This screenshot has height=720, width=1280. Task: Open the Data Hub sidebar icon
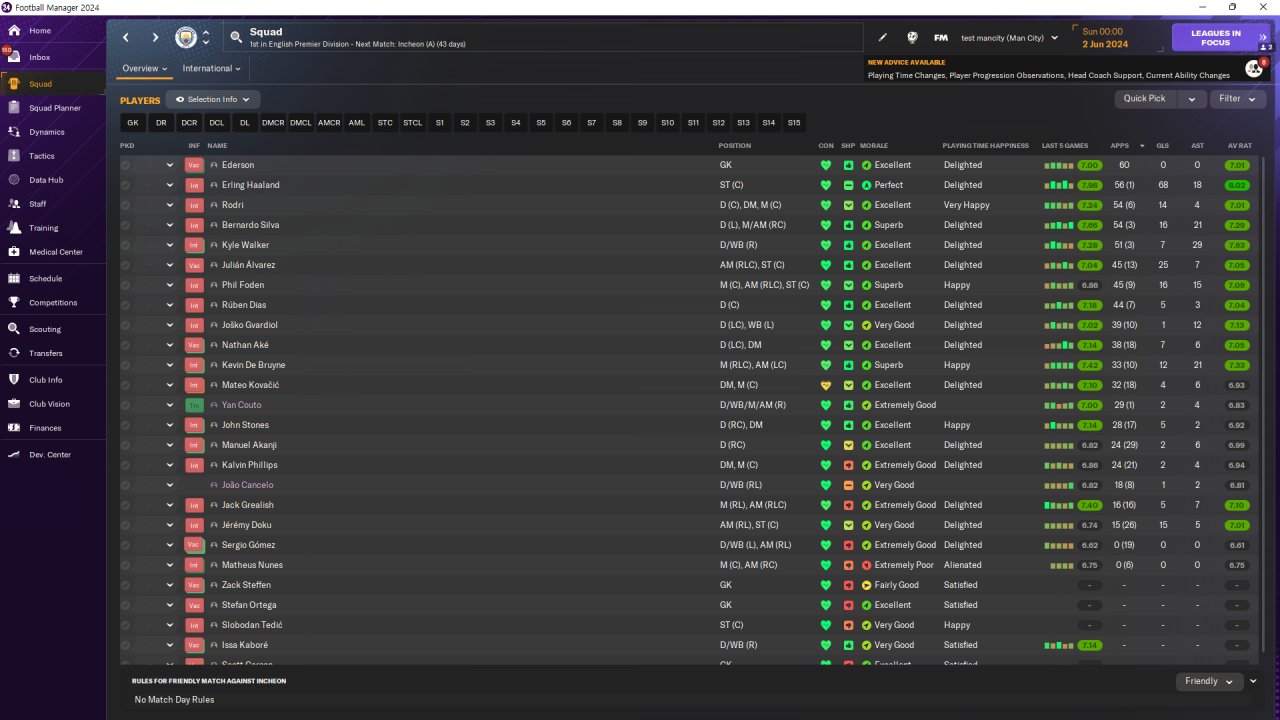pyautogui.click(x=14, y=180)
